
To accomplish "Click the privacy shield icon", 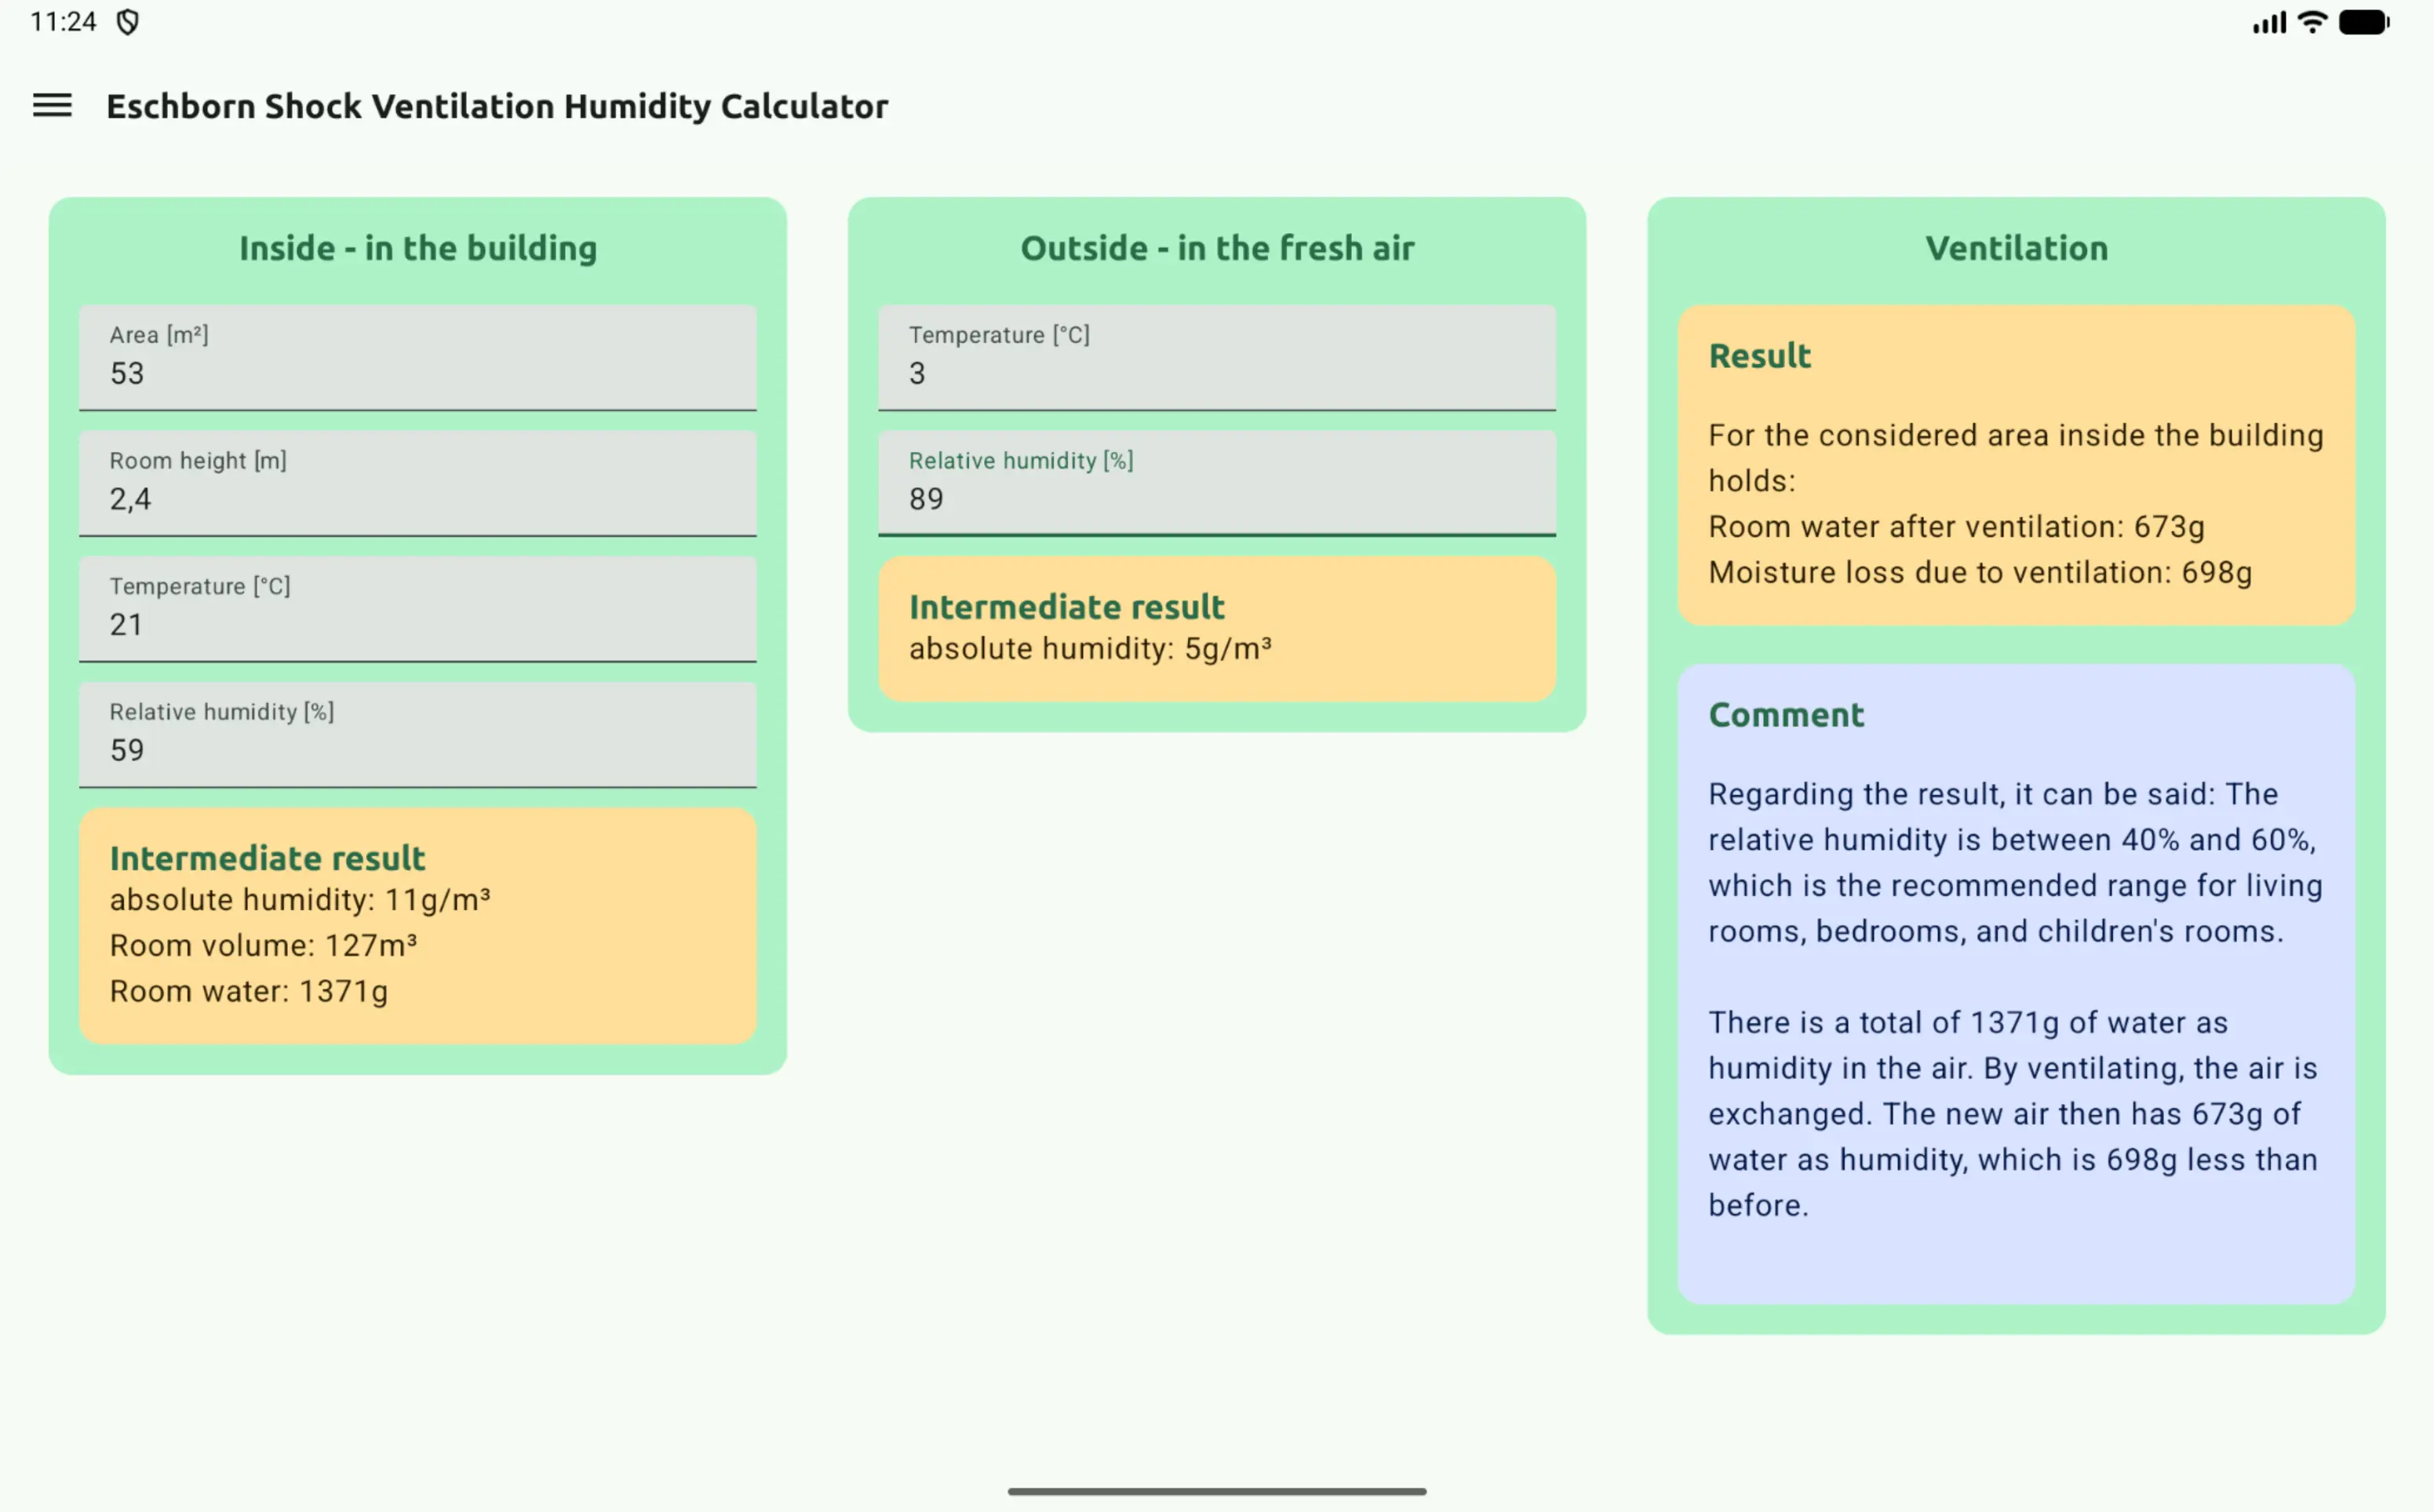I will [126, 21].
